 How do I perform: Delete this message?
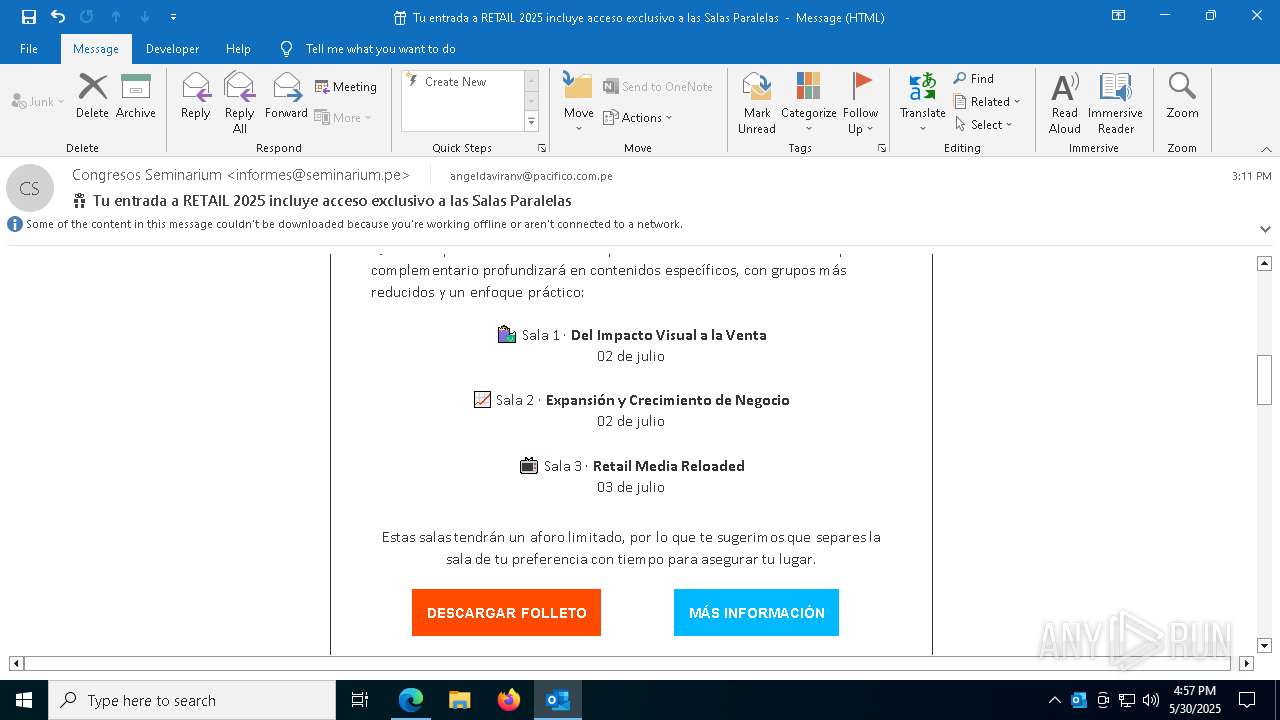(92, 97)
